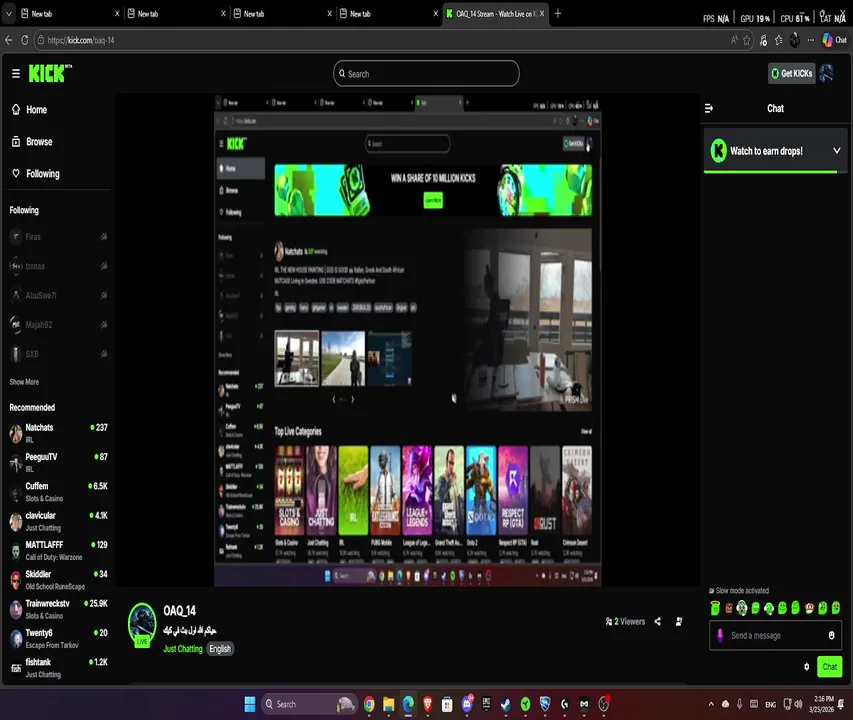
Task: Open Google Chrome from the taskbar
Action: click(369, 704)
